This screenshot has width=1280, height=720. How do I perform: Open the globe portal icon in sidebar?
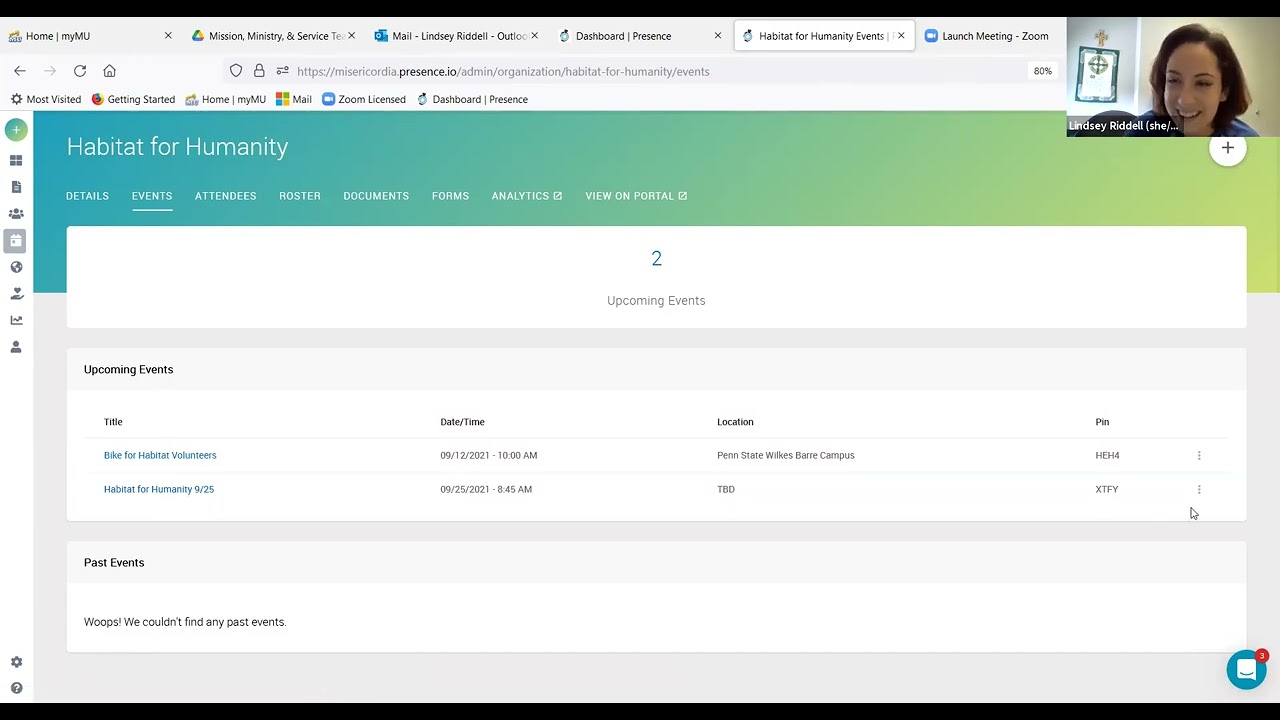click(16, 267)
